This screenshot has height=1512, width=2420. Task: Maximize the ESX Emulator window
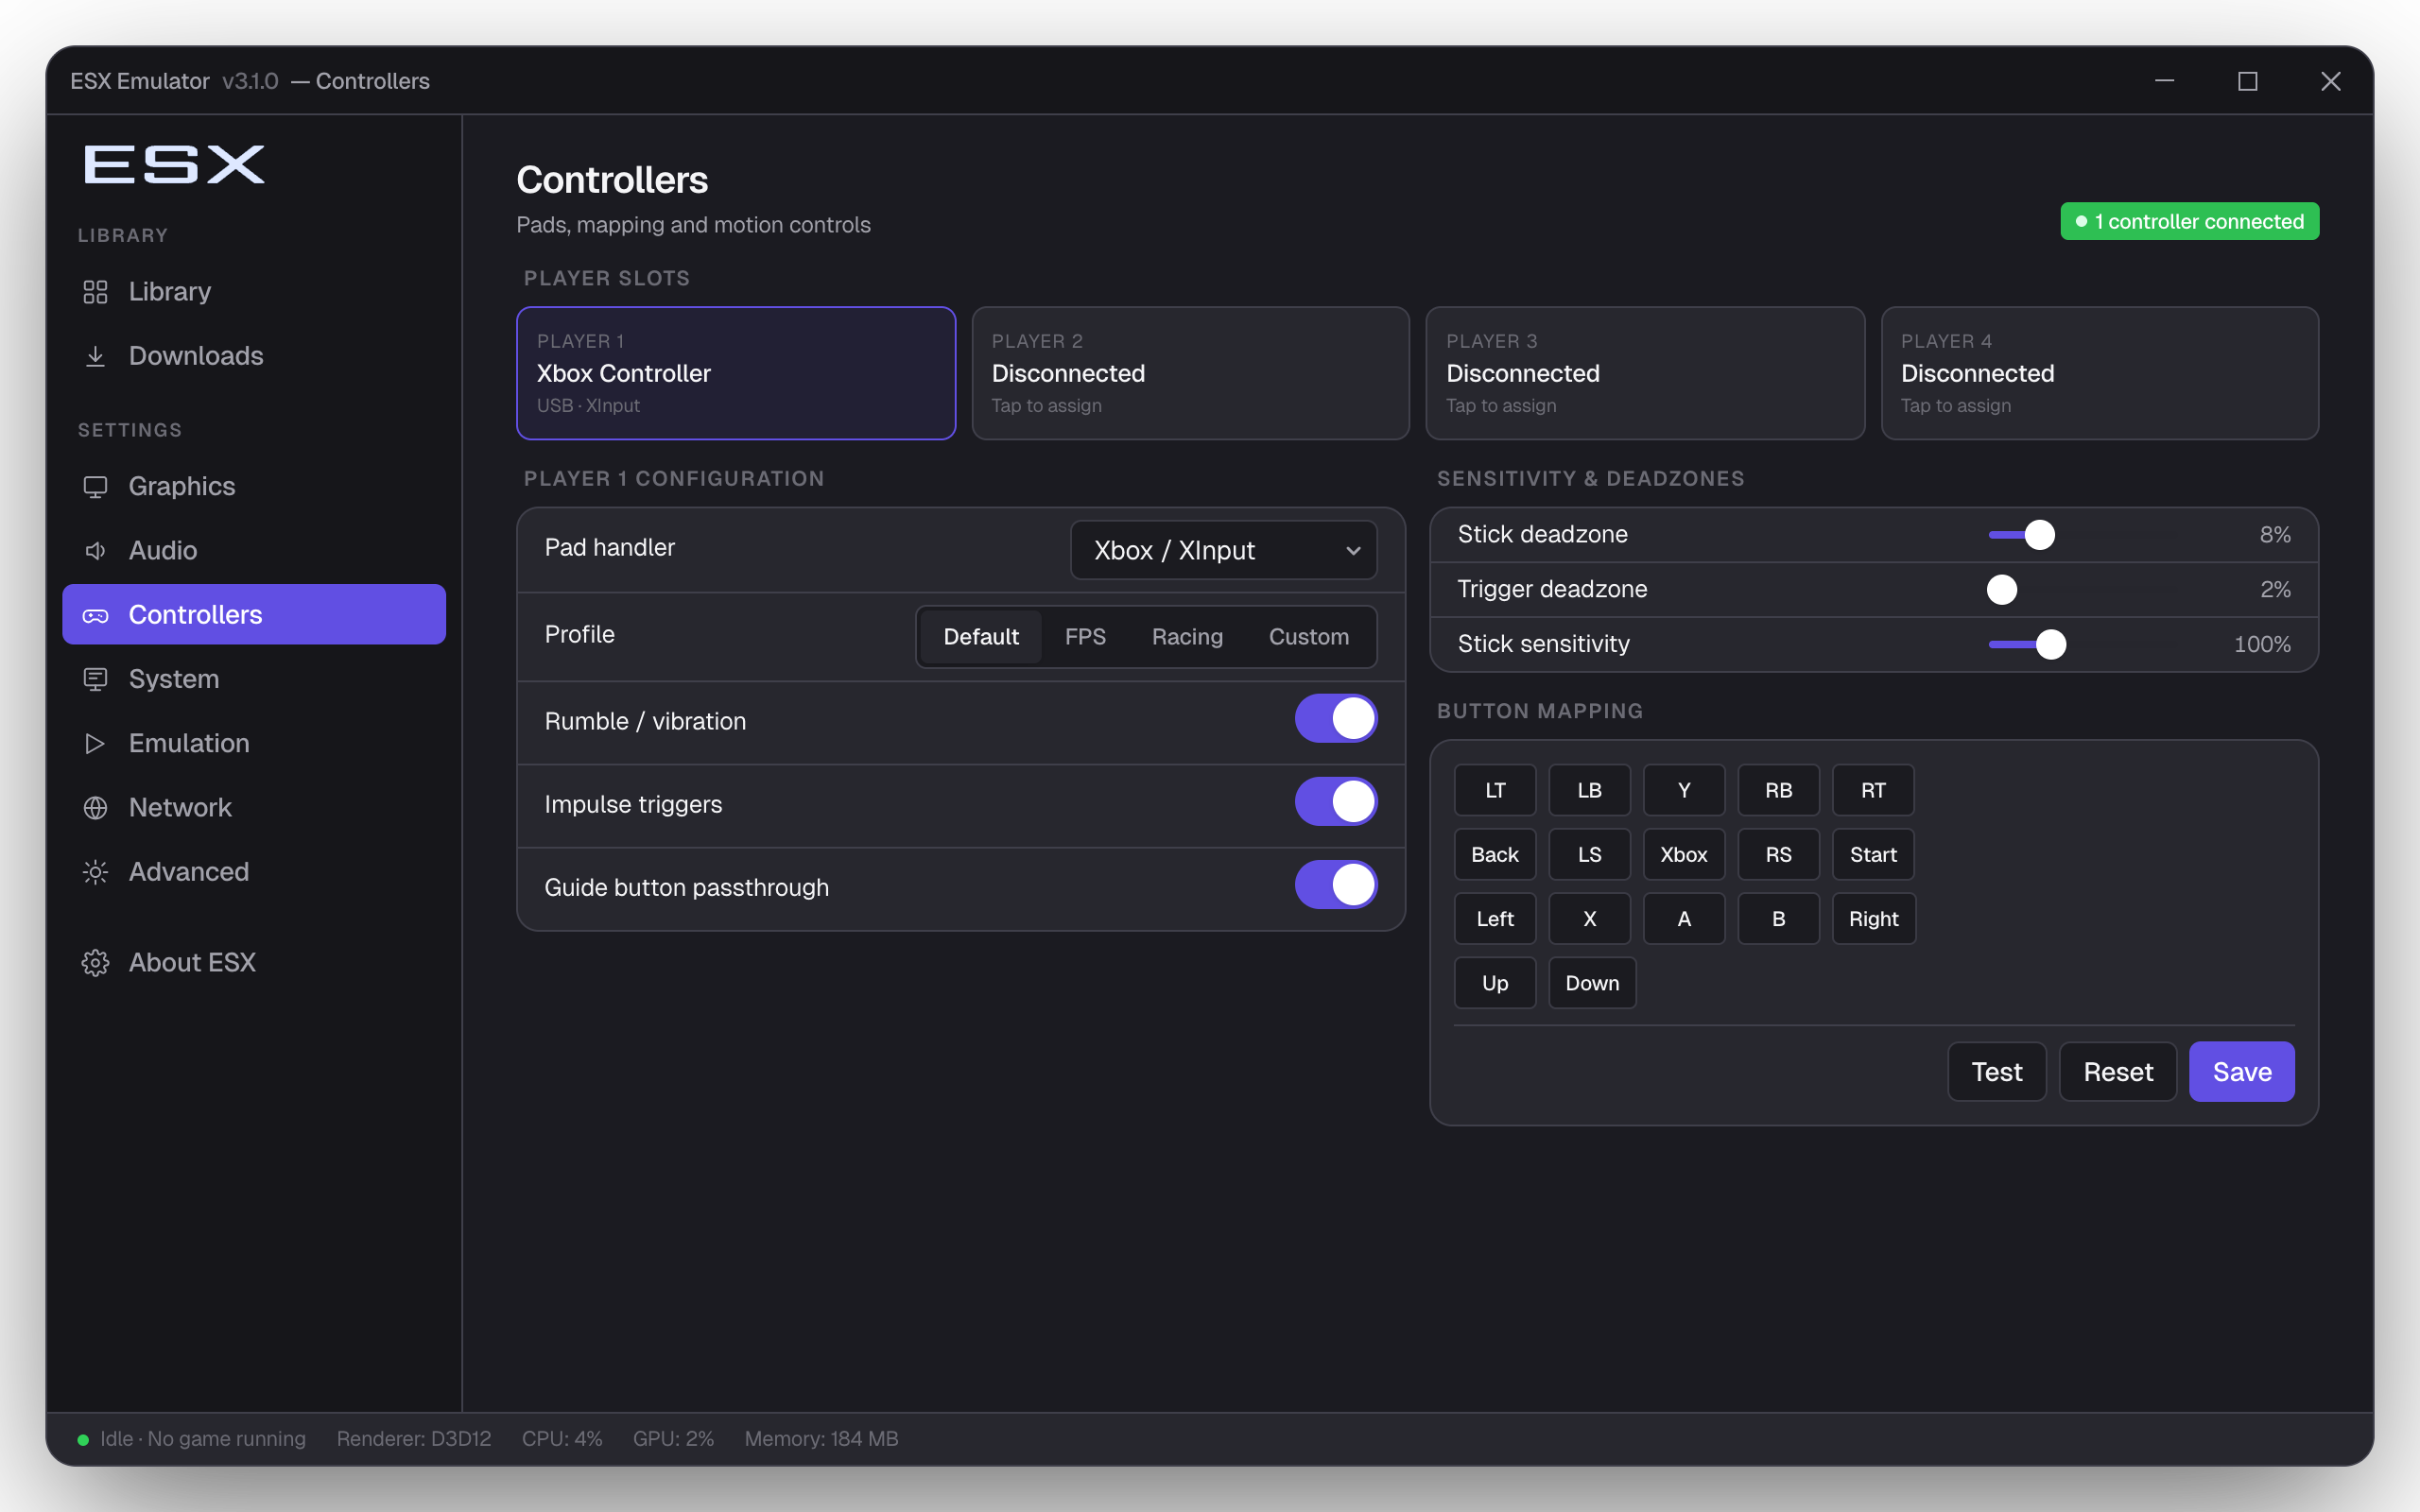point(2247,81)
